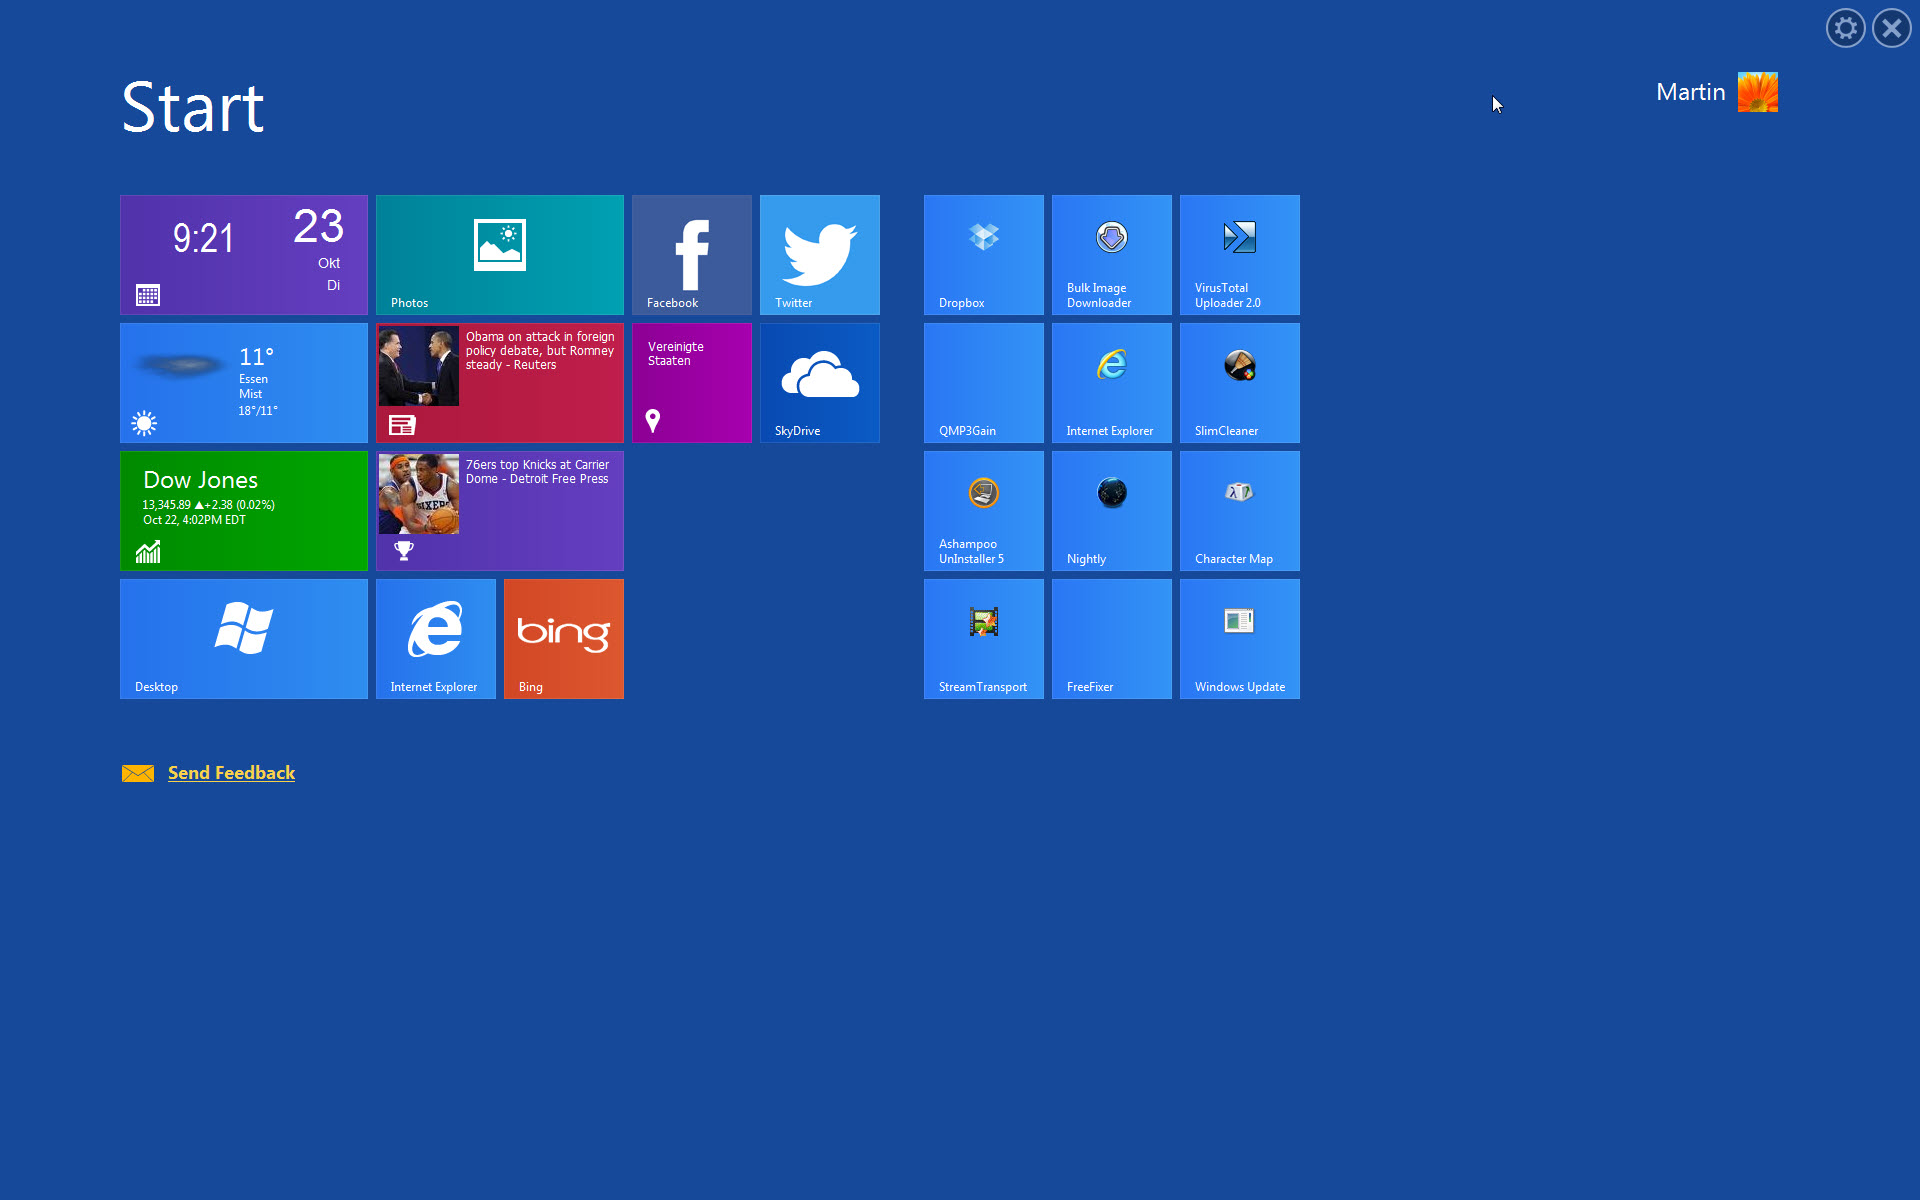This screenshot has width=1920, height=1200.
Task: Open VirusTotal Uploader 2.0 tile
Action: [1240, 255]
